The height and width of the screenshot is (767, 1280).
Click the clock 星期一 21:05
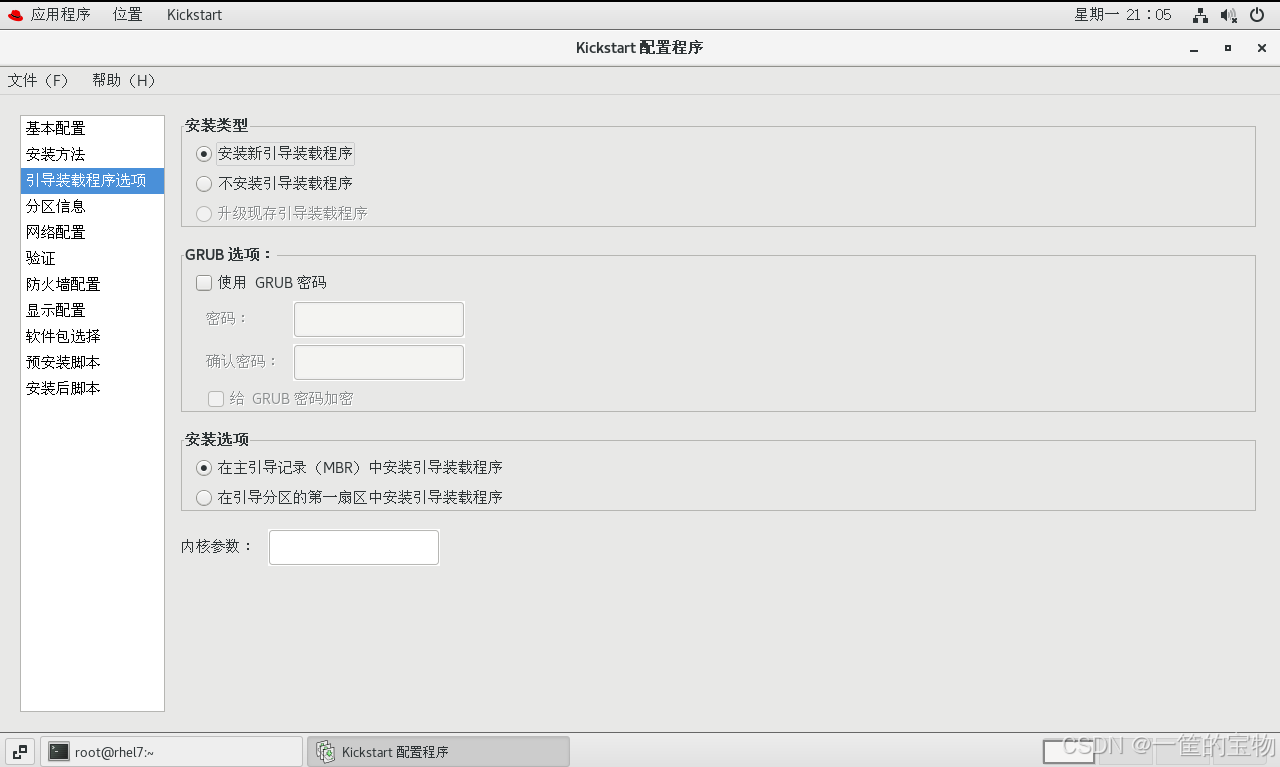1123,14
